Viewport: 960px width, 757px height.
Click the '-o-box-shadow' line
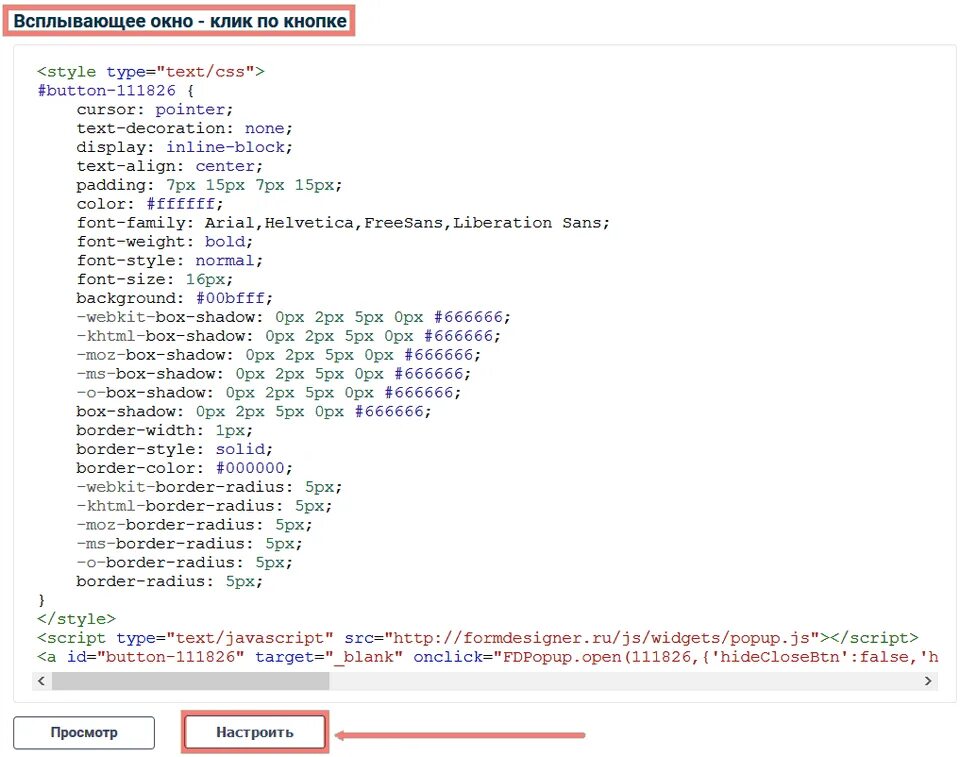coord(268,393)
